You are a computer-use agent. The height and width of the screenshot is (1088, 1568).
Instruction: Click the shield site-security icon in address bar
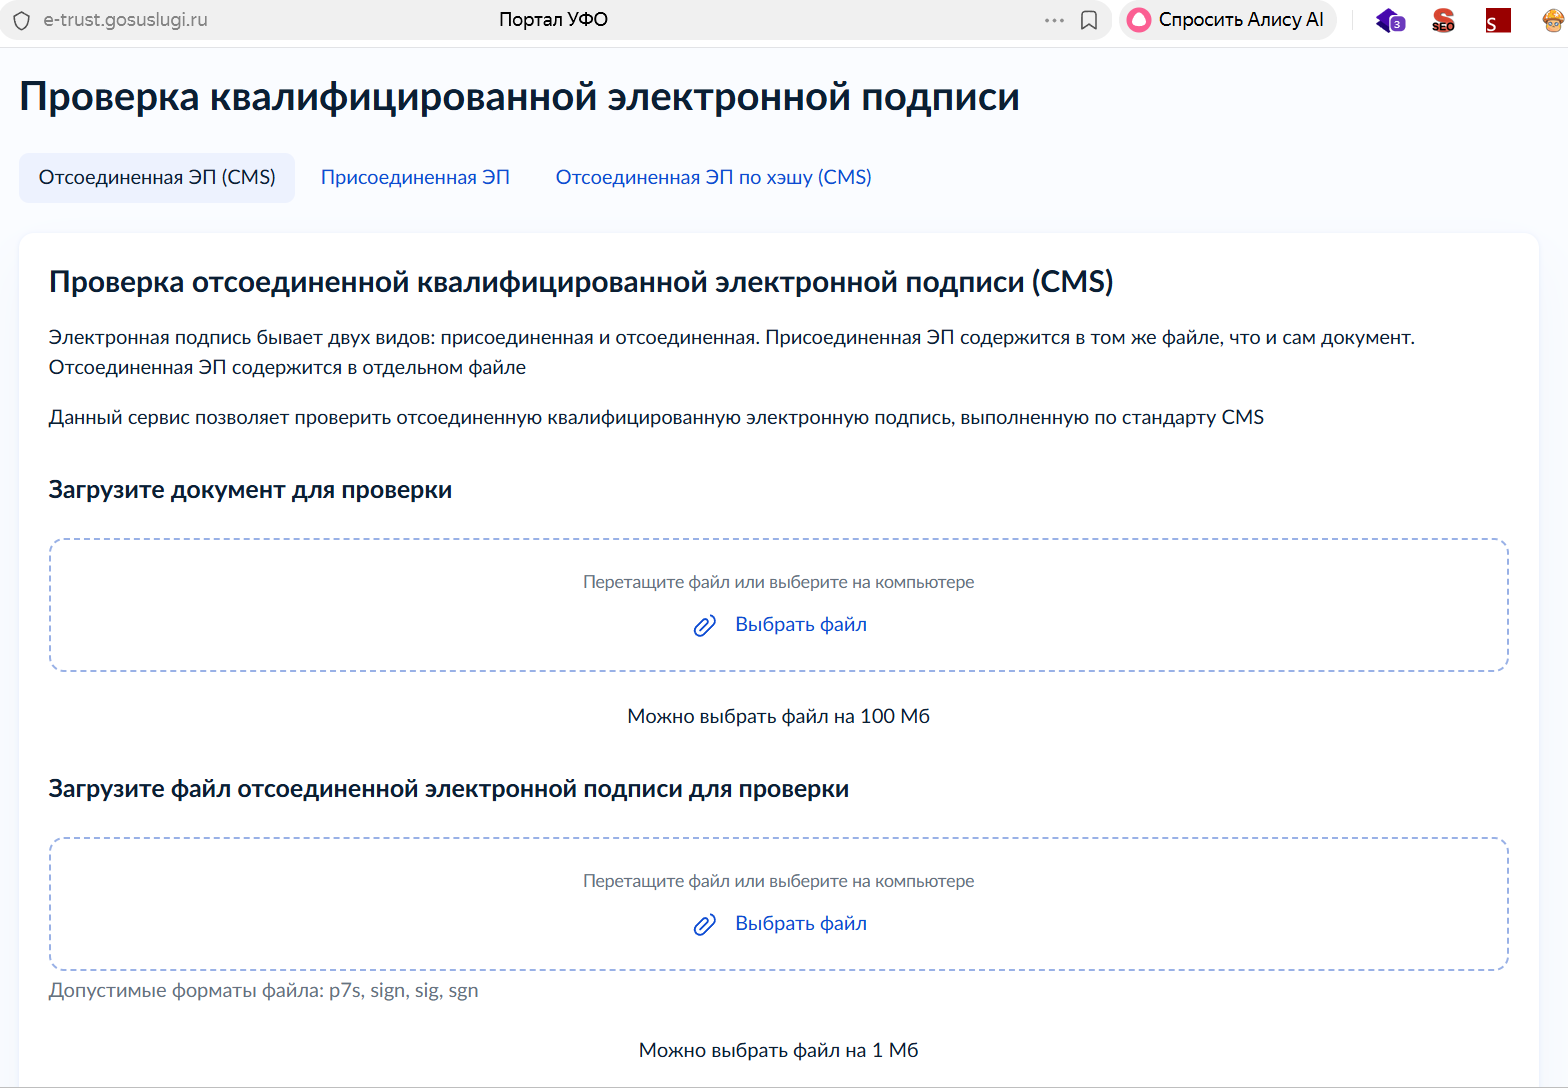pyautogui.click(x=21, y=20)
